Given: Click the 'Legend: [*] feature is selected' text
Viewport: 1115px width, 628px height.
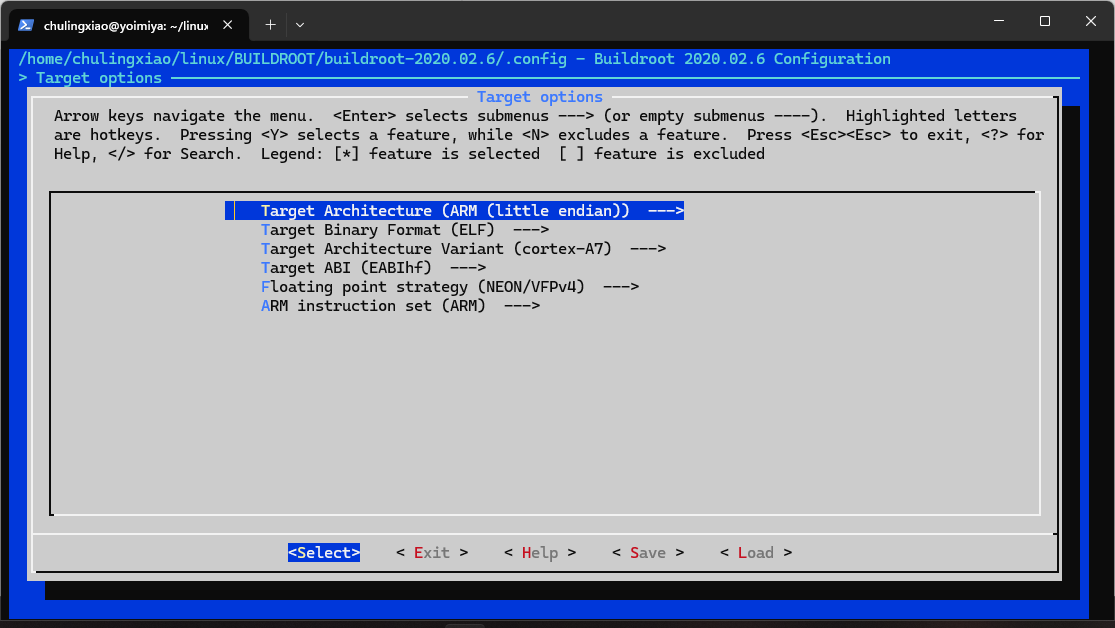Looking at the screenshot, I should tap(400, 154).
